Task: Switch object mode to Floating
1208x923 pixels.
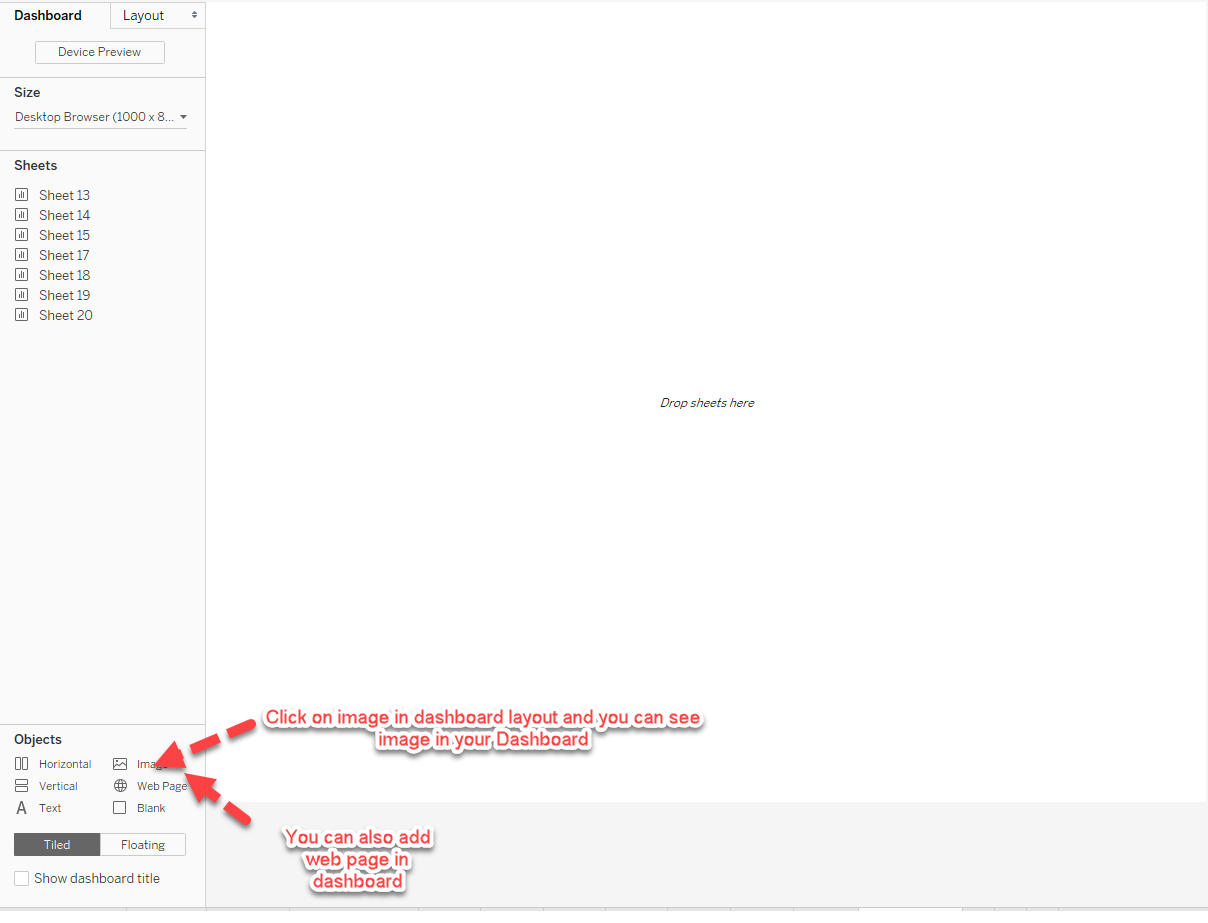Action: [143, 845]
